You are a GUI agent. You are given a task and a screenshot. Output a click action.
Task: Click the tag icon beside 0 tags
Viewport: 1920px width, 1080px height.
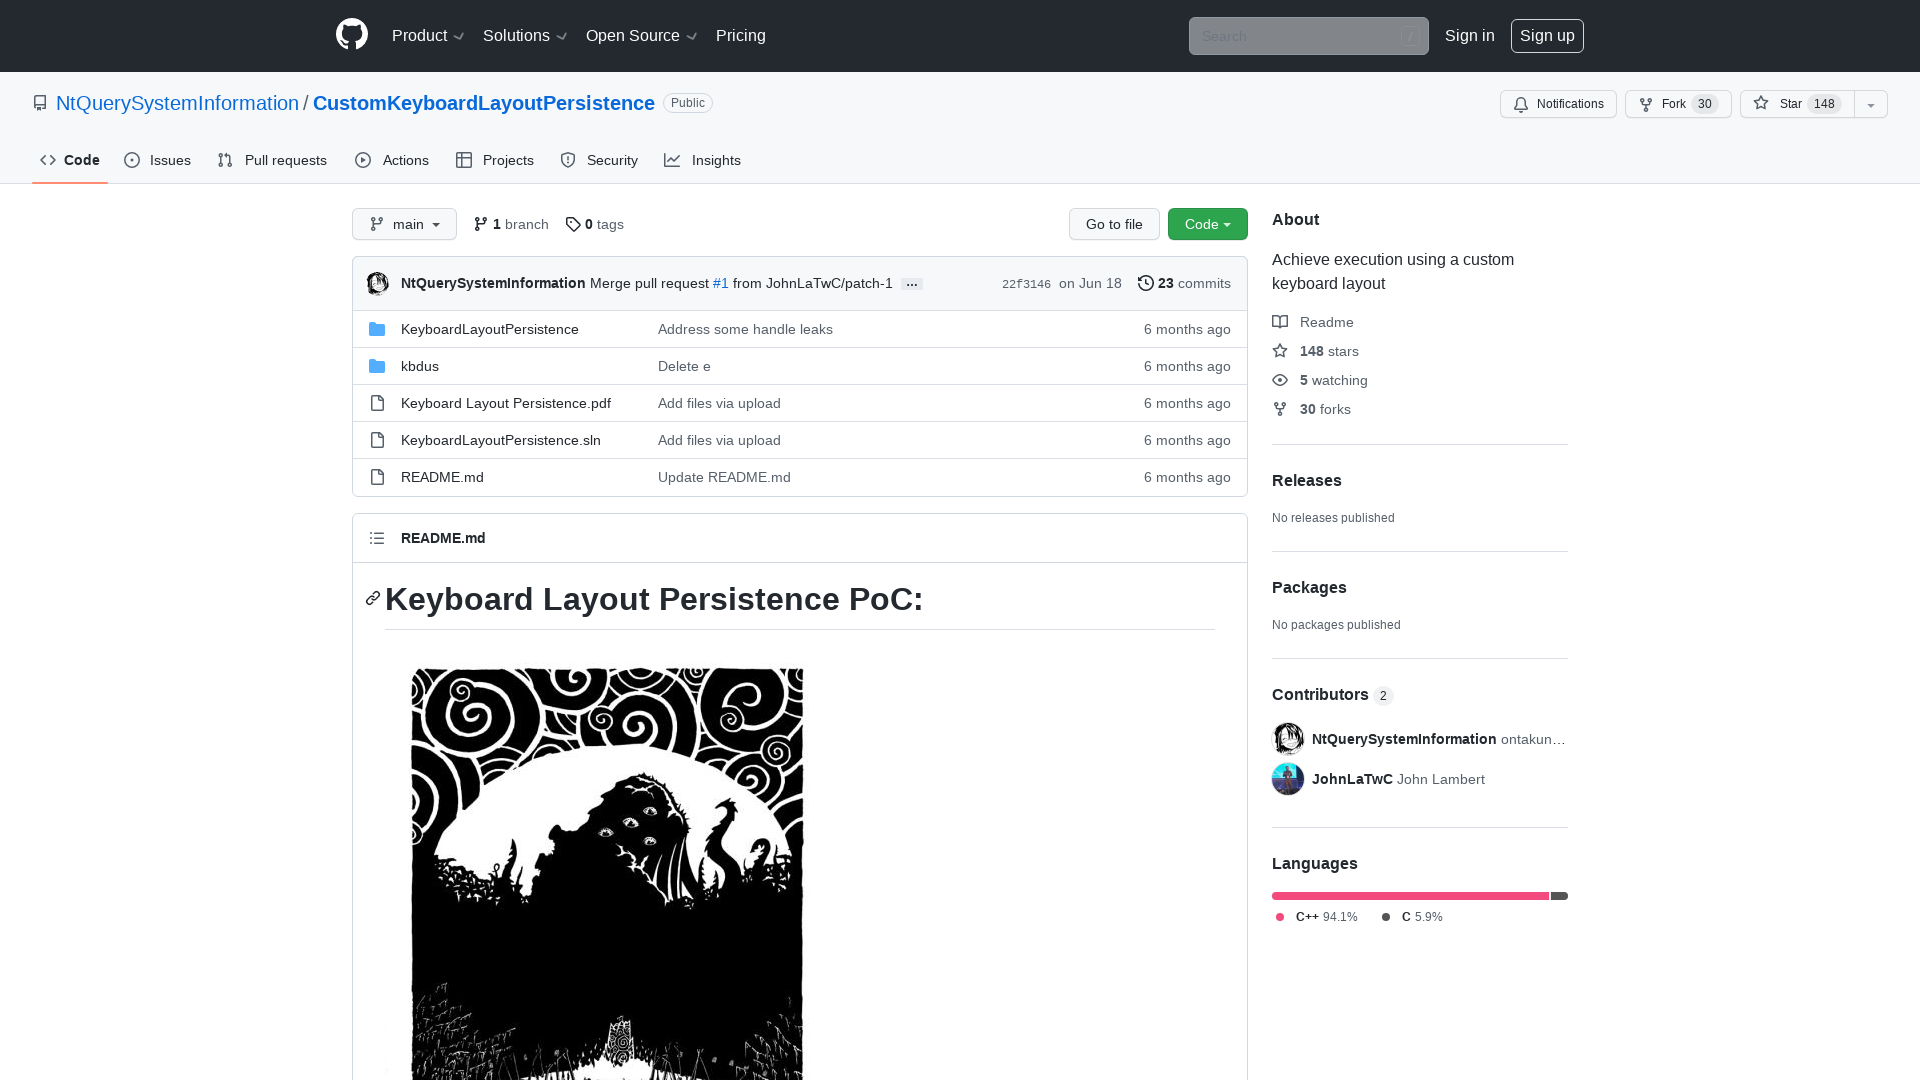pos(573,224)
